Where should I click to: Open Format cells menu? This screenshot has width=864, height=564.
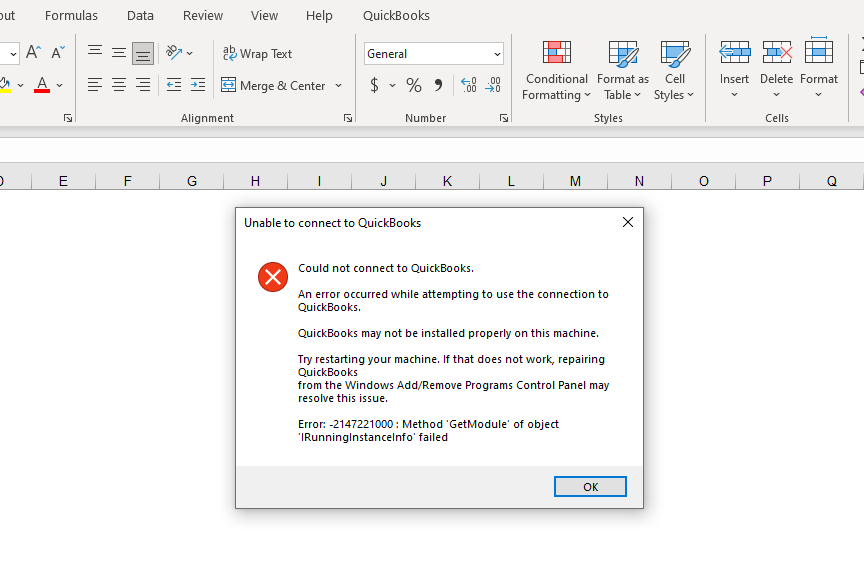point(819,69)
